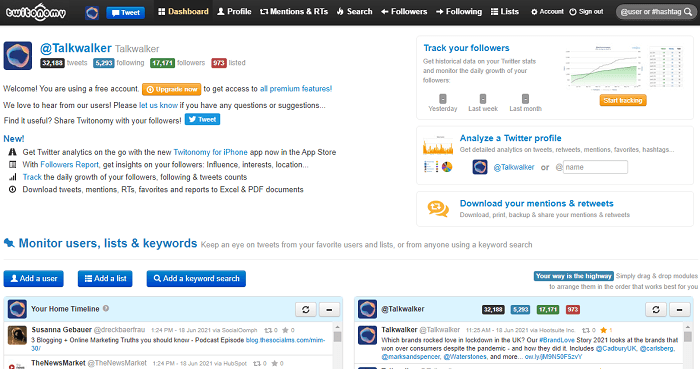
Task: Click the followers growth chart thumbnail
Action: (603, 67)
